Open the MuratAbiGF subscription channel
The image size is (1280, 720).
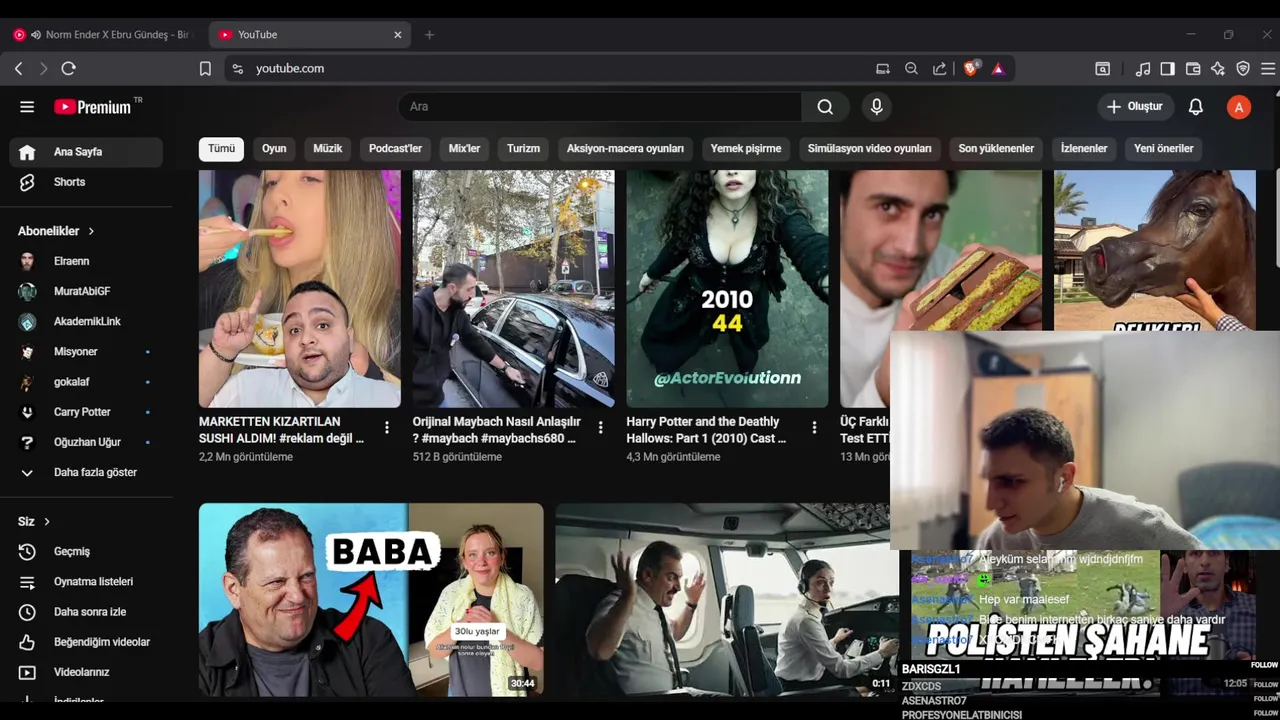pos(86,291)
